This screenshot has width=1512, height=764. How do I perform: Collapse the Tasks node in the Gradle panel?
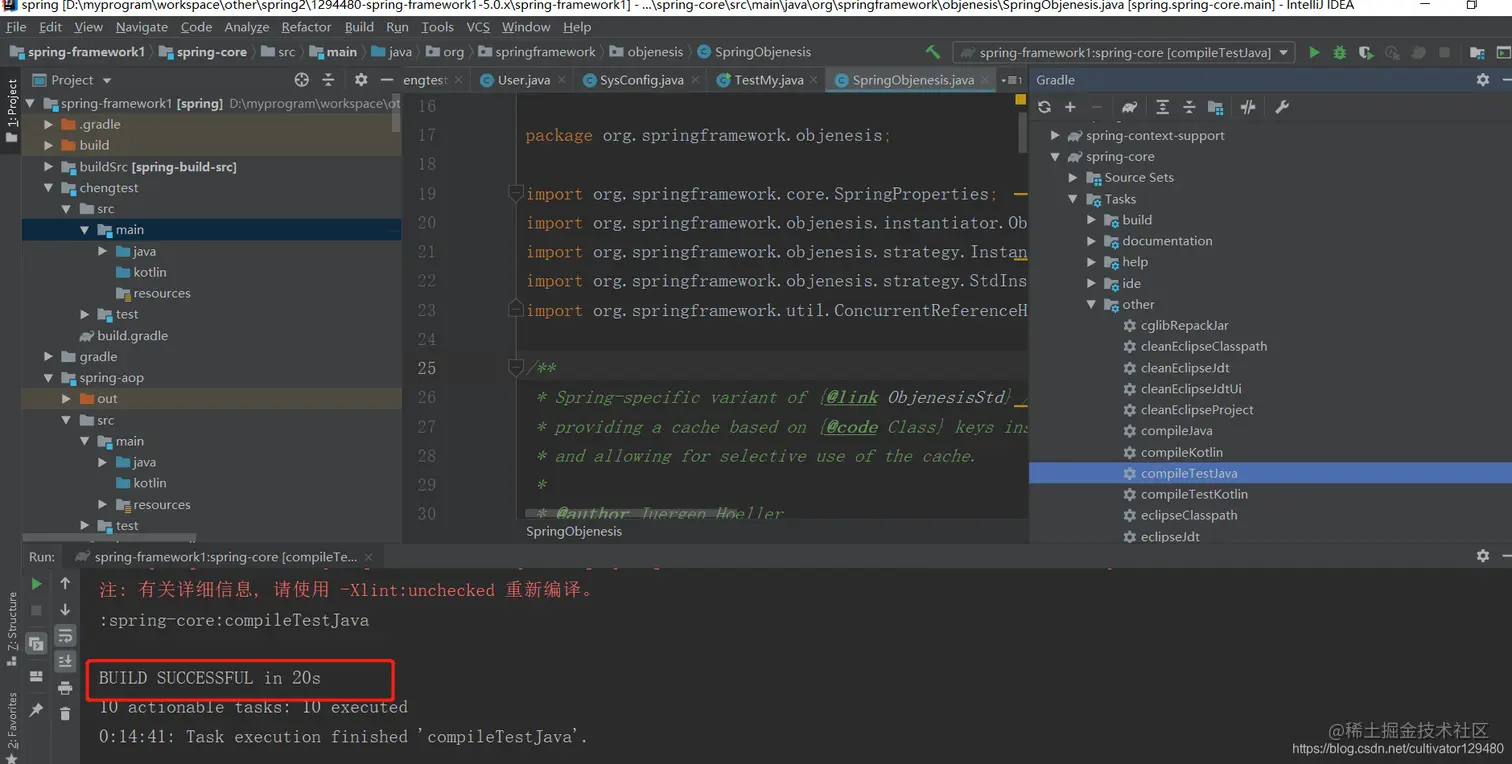coord(1073,199)
